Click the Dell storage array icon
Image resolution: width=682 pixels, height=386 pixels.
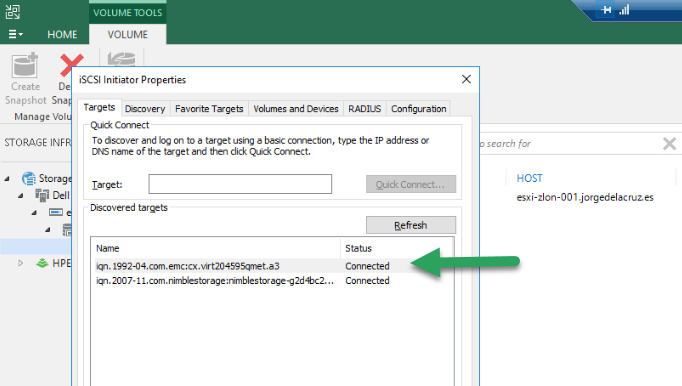click(x=42, y=195)
